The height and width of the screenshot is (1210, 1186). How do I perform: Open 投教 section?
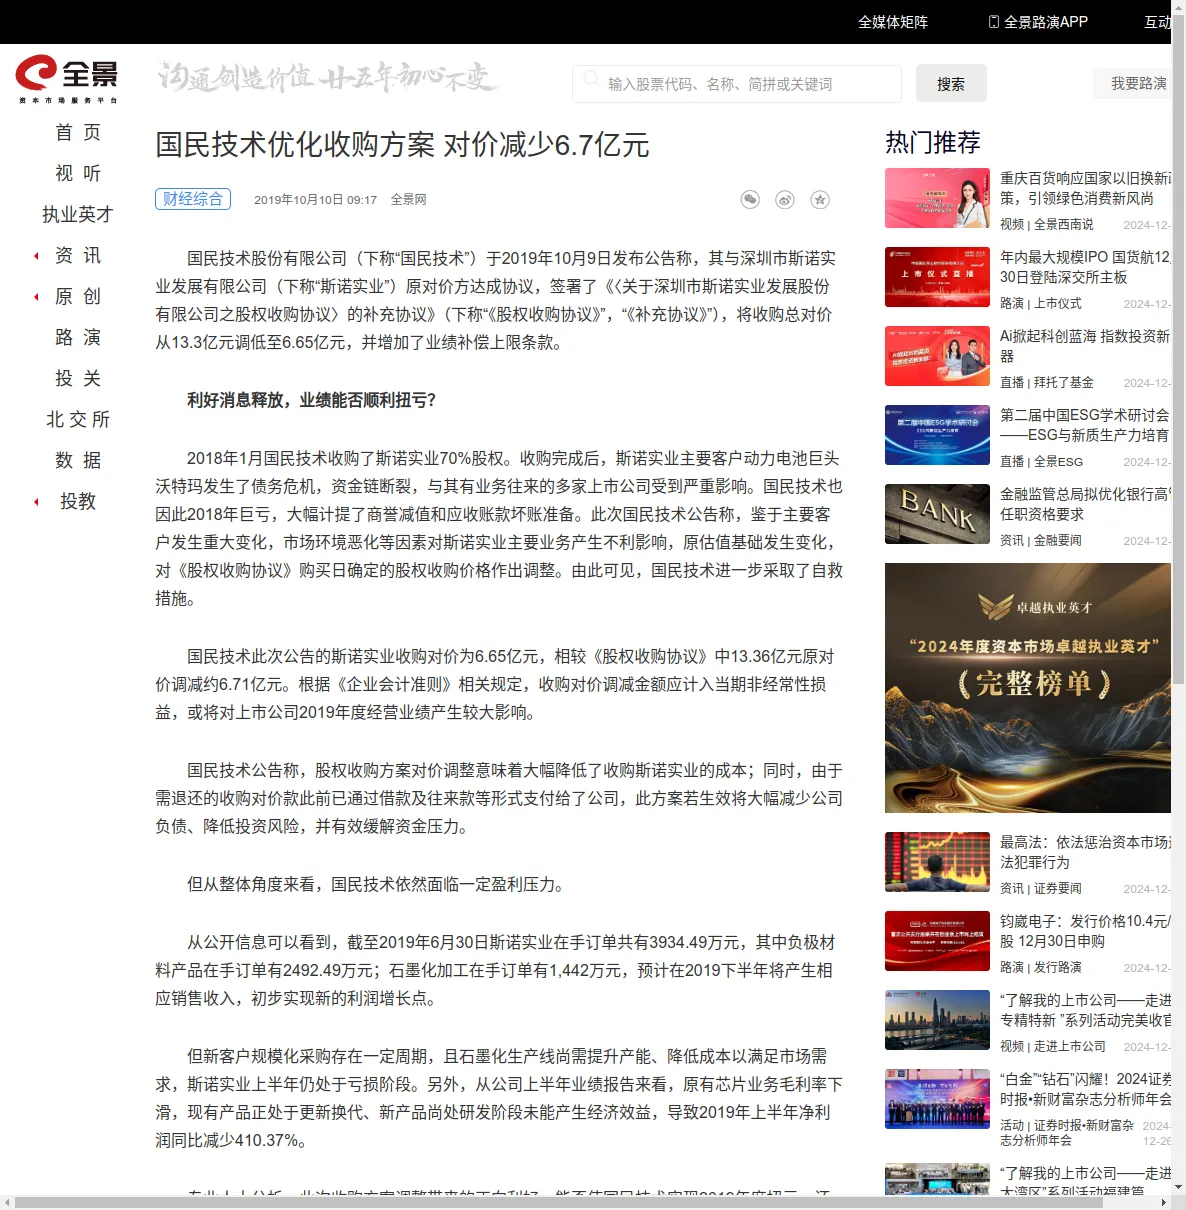[x=78, y=502]
